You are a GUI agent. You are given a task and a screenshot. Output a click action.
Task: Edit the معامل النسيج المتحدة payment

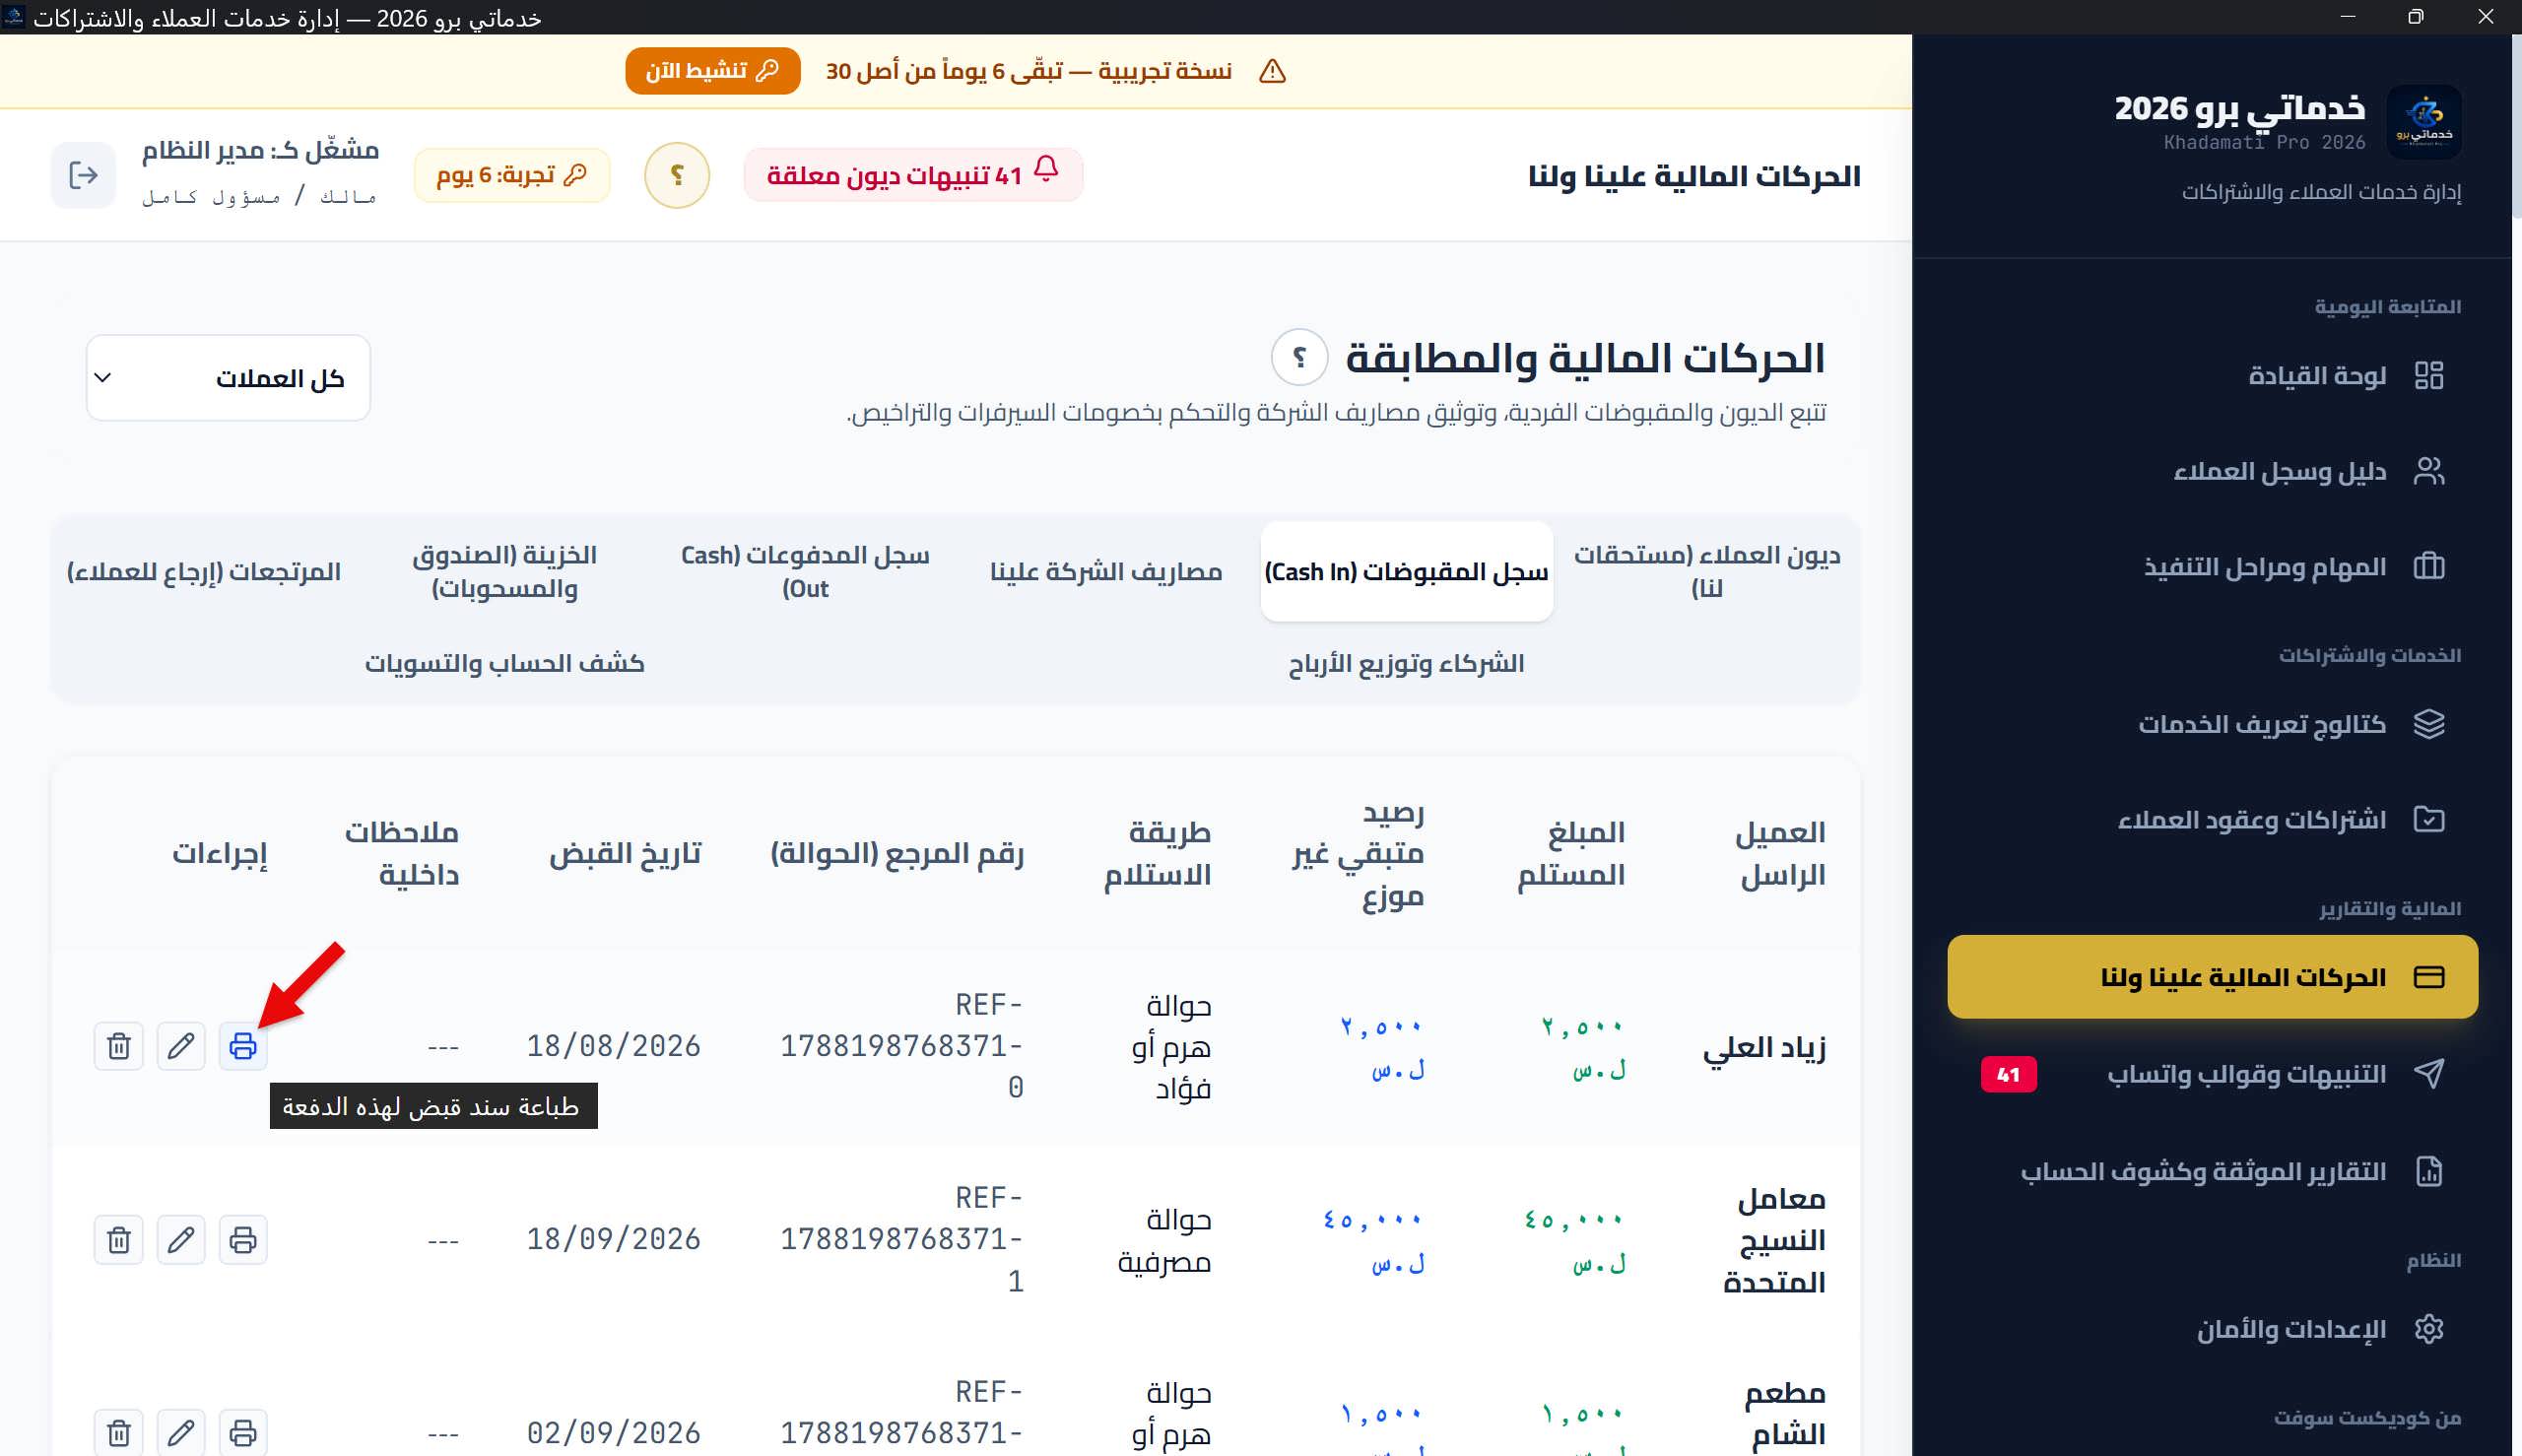pos(181,1240)
